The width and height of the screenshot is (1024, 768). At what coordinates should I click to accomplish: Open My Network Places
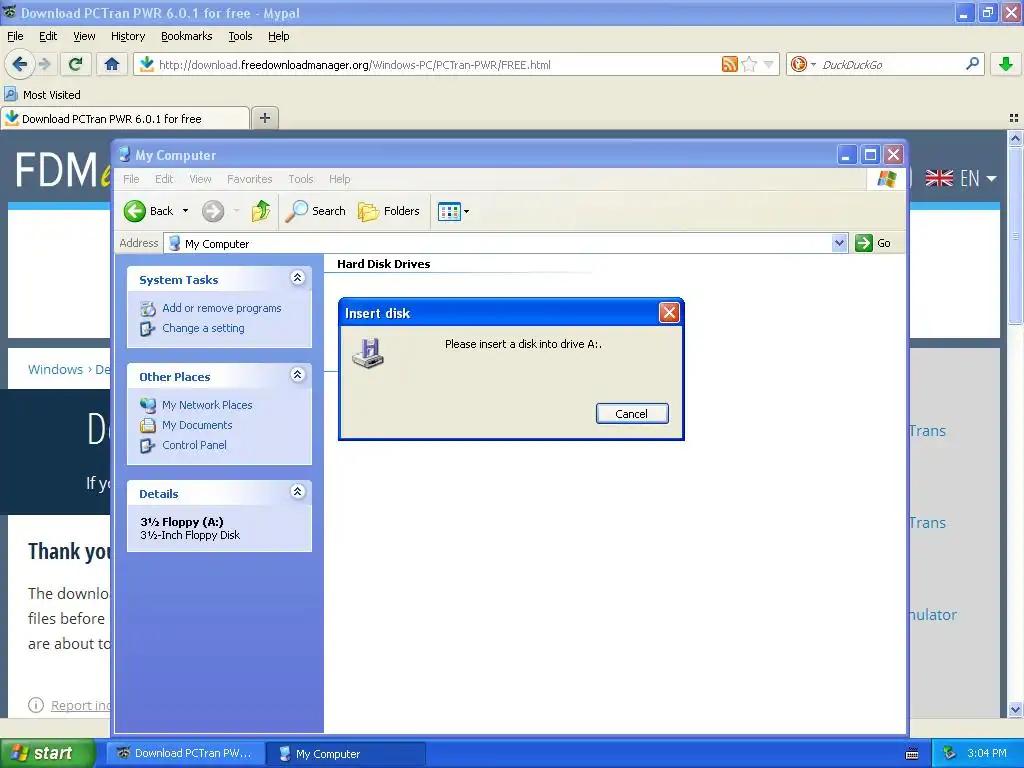pos(207,405)
